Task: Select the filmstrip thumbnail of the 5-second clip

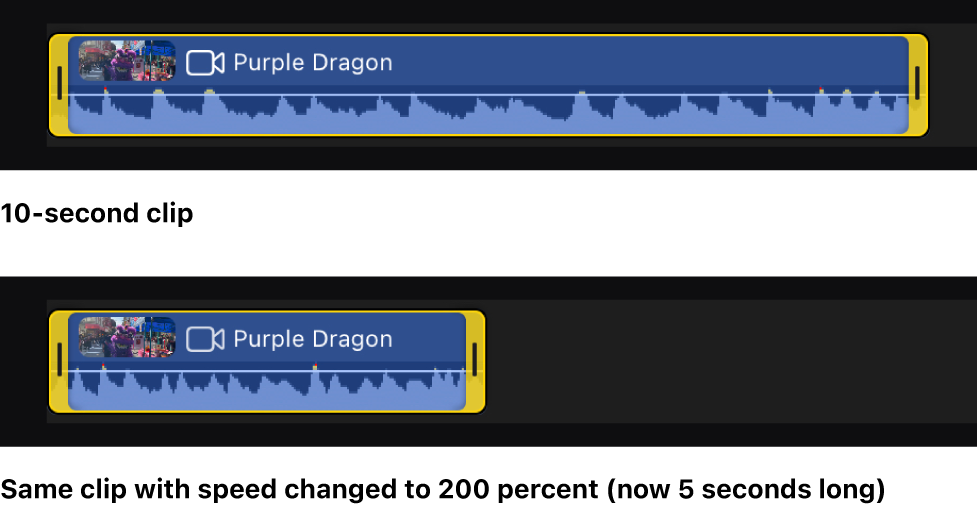Action: (127, 337)
